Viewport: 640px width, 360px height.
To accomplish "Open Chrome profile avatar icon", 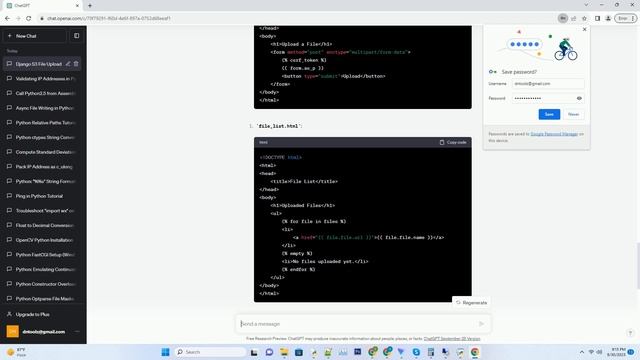I will point(608,18).
